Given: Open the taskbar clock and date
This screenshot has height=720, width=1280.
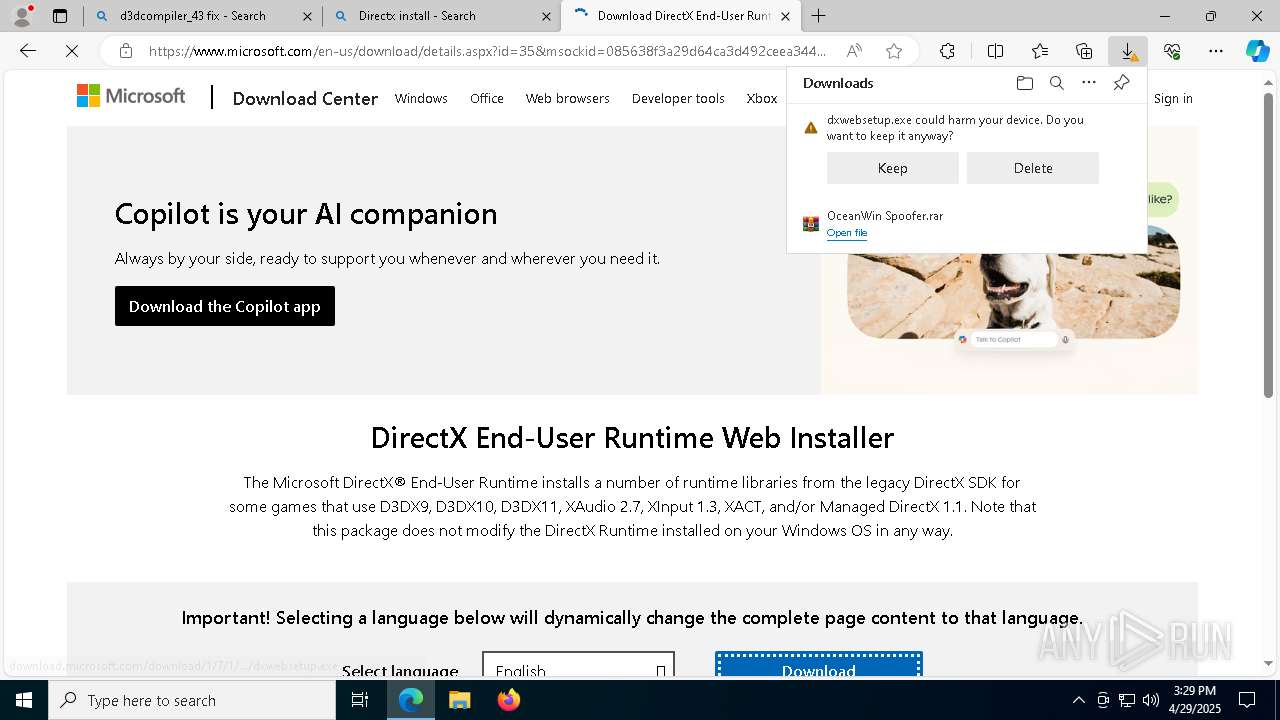Looking at the screenshot, I should click(x=1194, y=700).
